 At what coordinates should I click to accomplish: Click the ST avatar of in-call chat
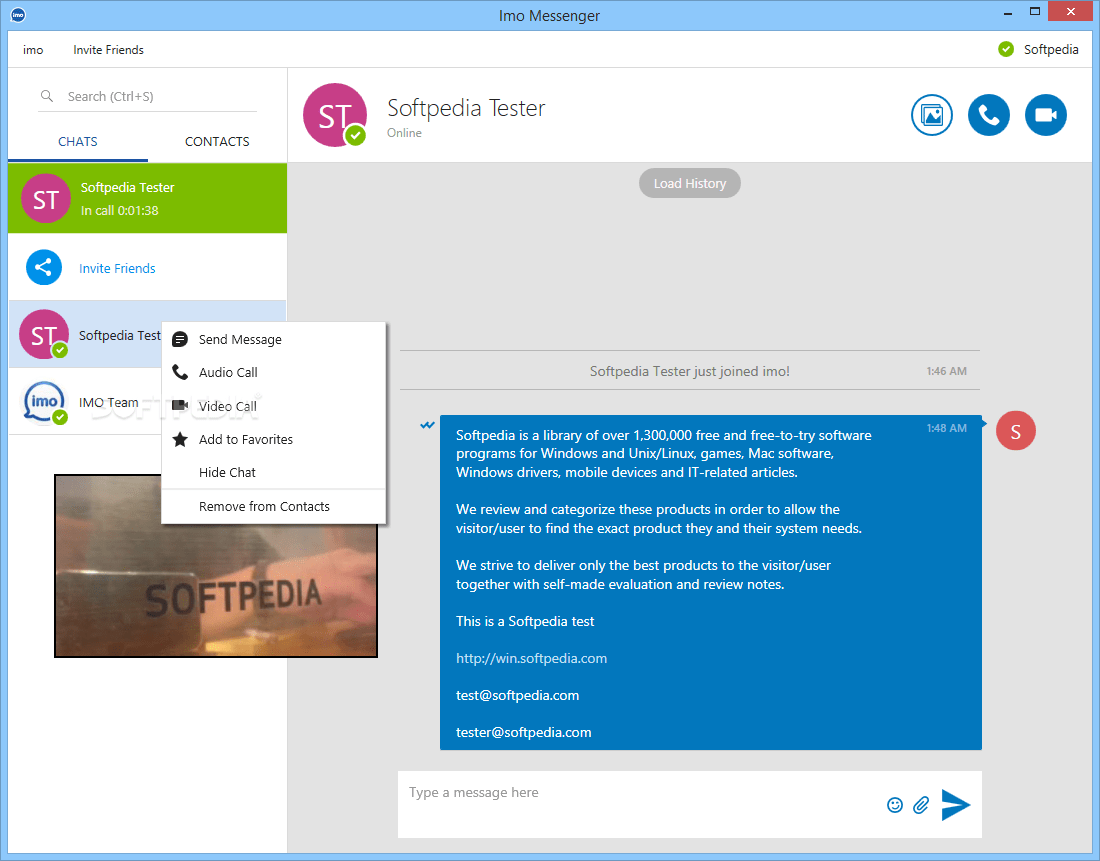(46, 199)
